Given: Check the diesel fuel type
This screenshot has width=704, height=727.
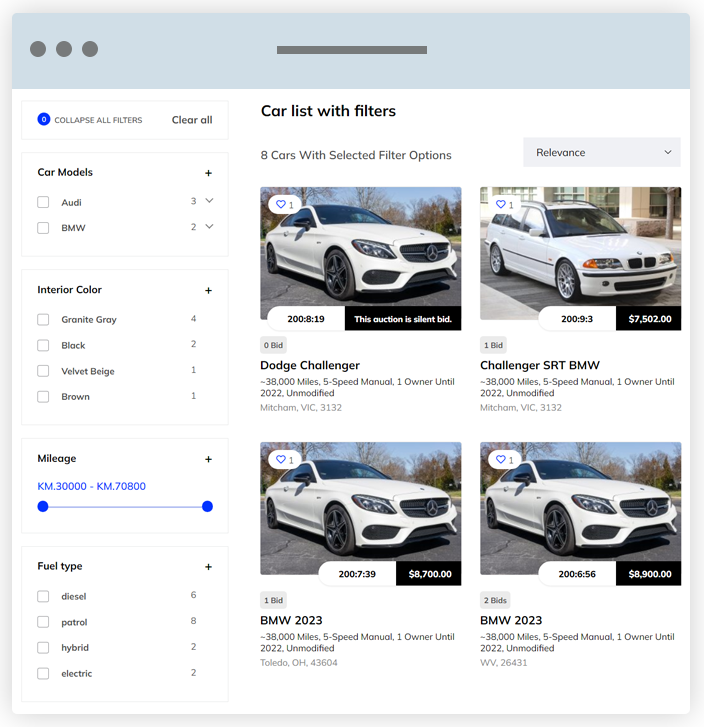Looking at the screenshot, I should point(43,596).
